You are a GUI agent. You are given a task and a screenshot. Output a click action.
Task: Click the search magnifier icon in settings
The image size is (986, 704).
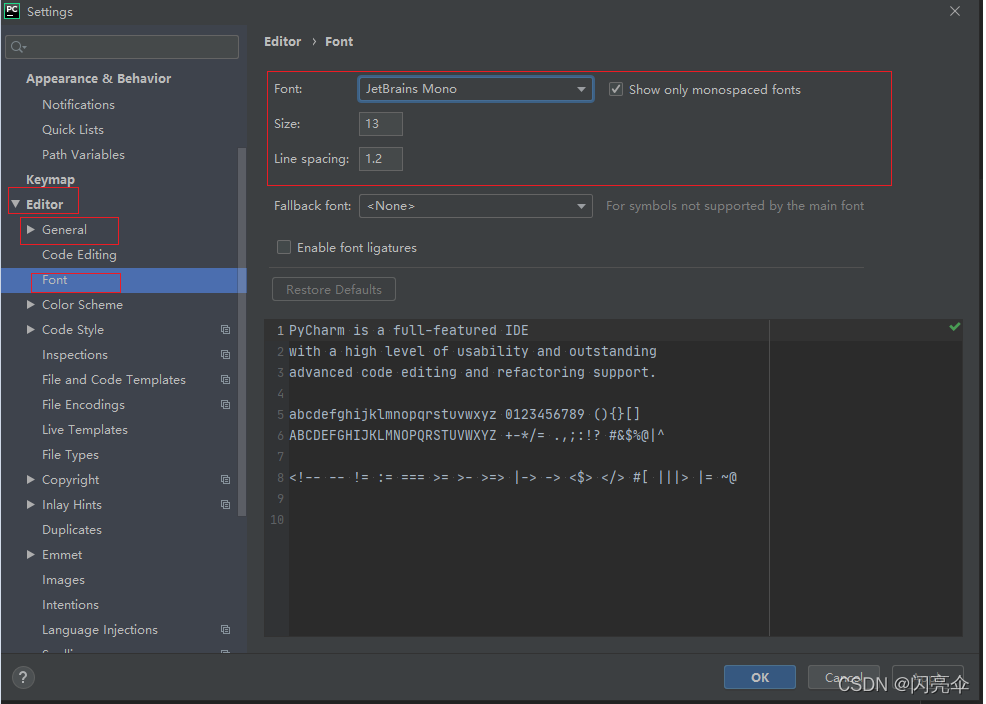pyautogui.click(x=18, y=47)
